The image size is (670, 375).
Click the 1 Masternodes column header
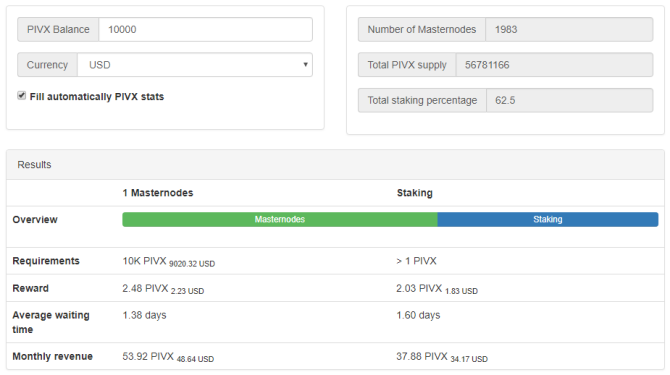point(158,193)
